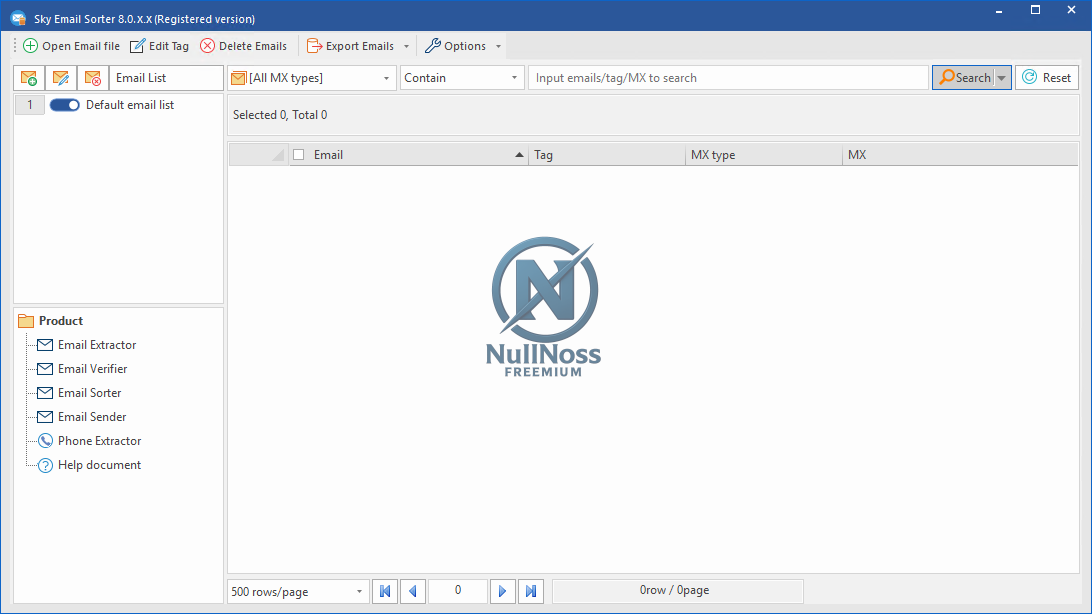
Task: Type in the search input field
Action: click(727, 77)
